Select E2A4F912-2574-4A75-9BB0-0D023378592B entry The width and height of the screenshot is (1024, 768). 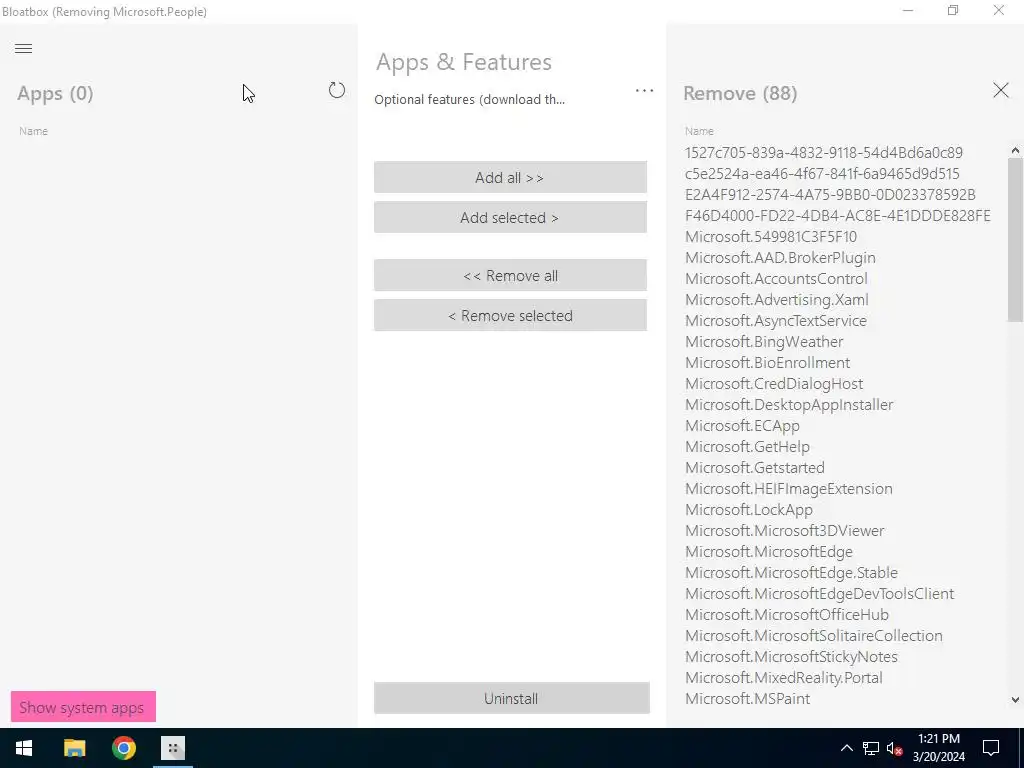click(830, 194)
